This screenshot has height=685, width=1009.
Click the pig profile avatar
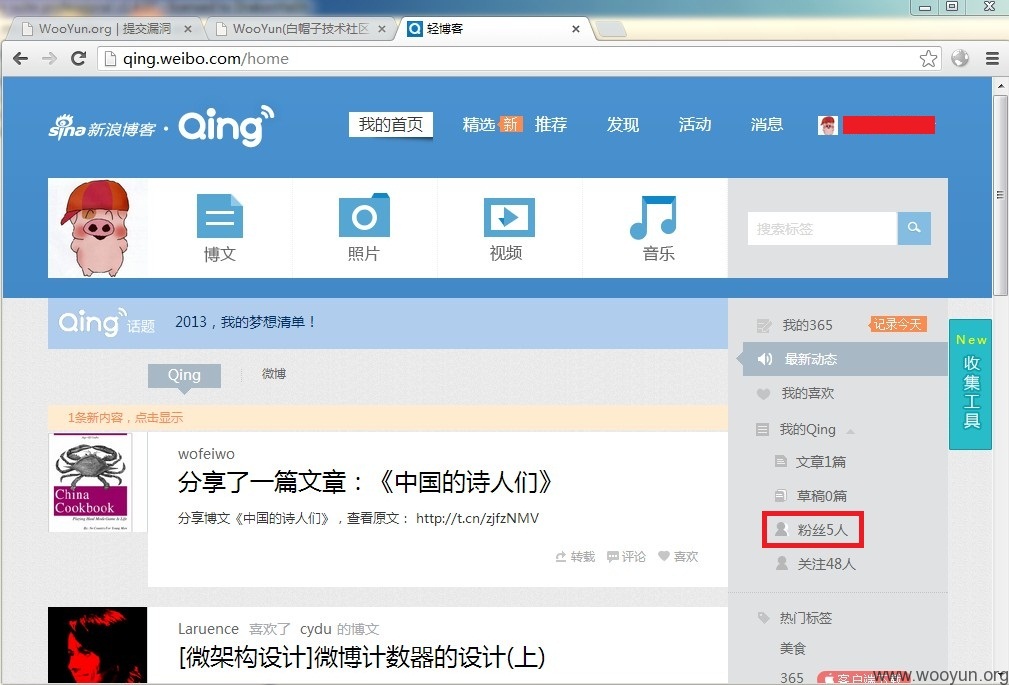tap(97, 228)
